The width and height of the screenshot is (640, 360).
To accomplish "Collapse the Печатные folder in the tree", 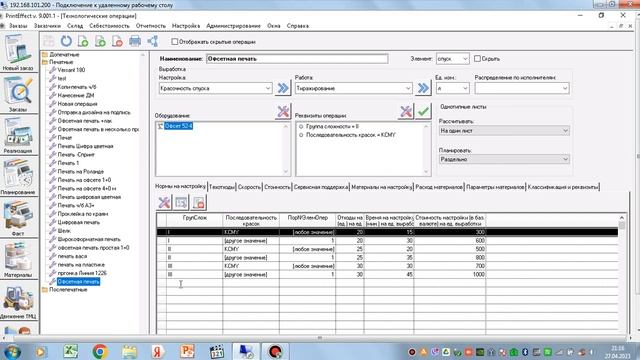I will [x=61, y=62].
